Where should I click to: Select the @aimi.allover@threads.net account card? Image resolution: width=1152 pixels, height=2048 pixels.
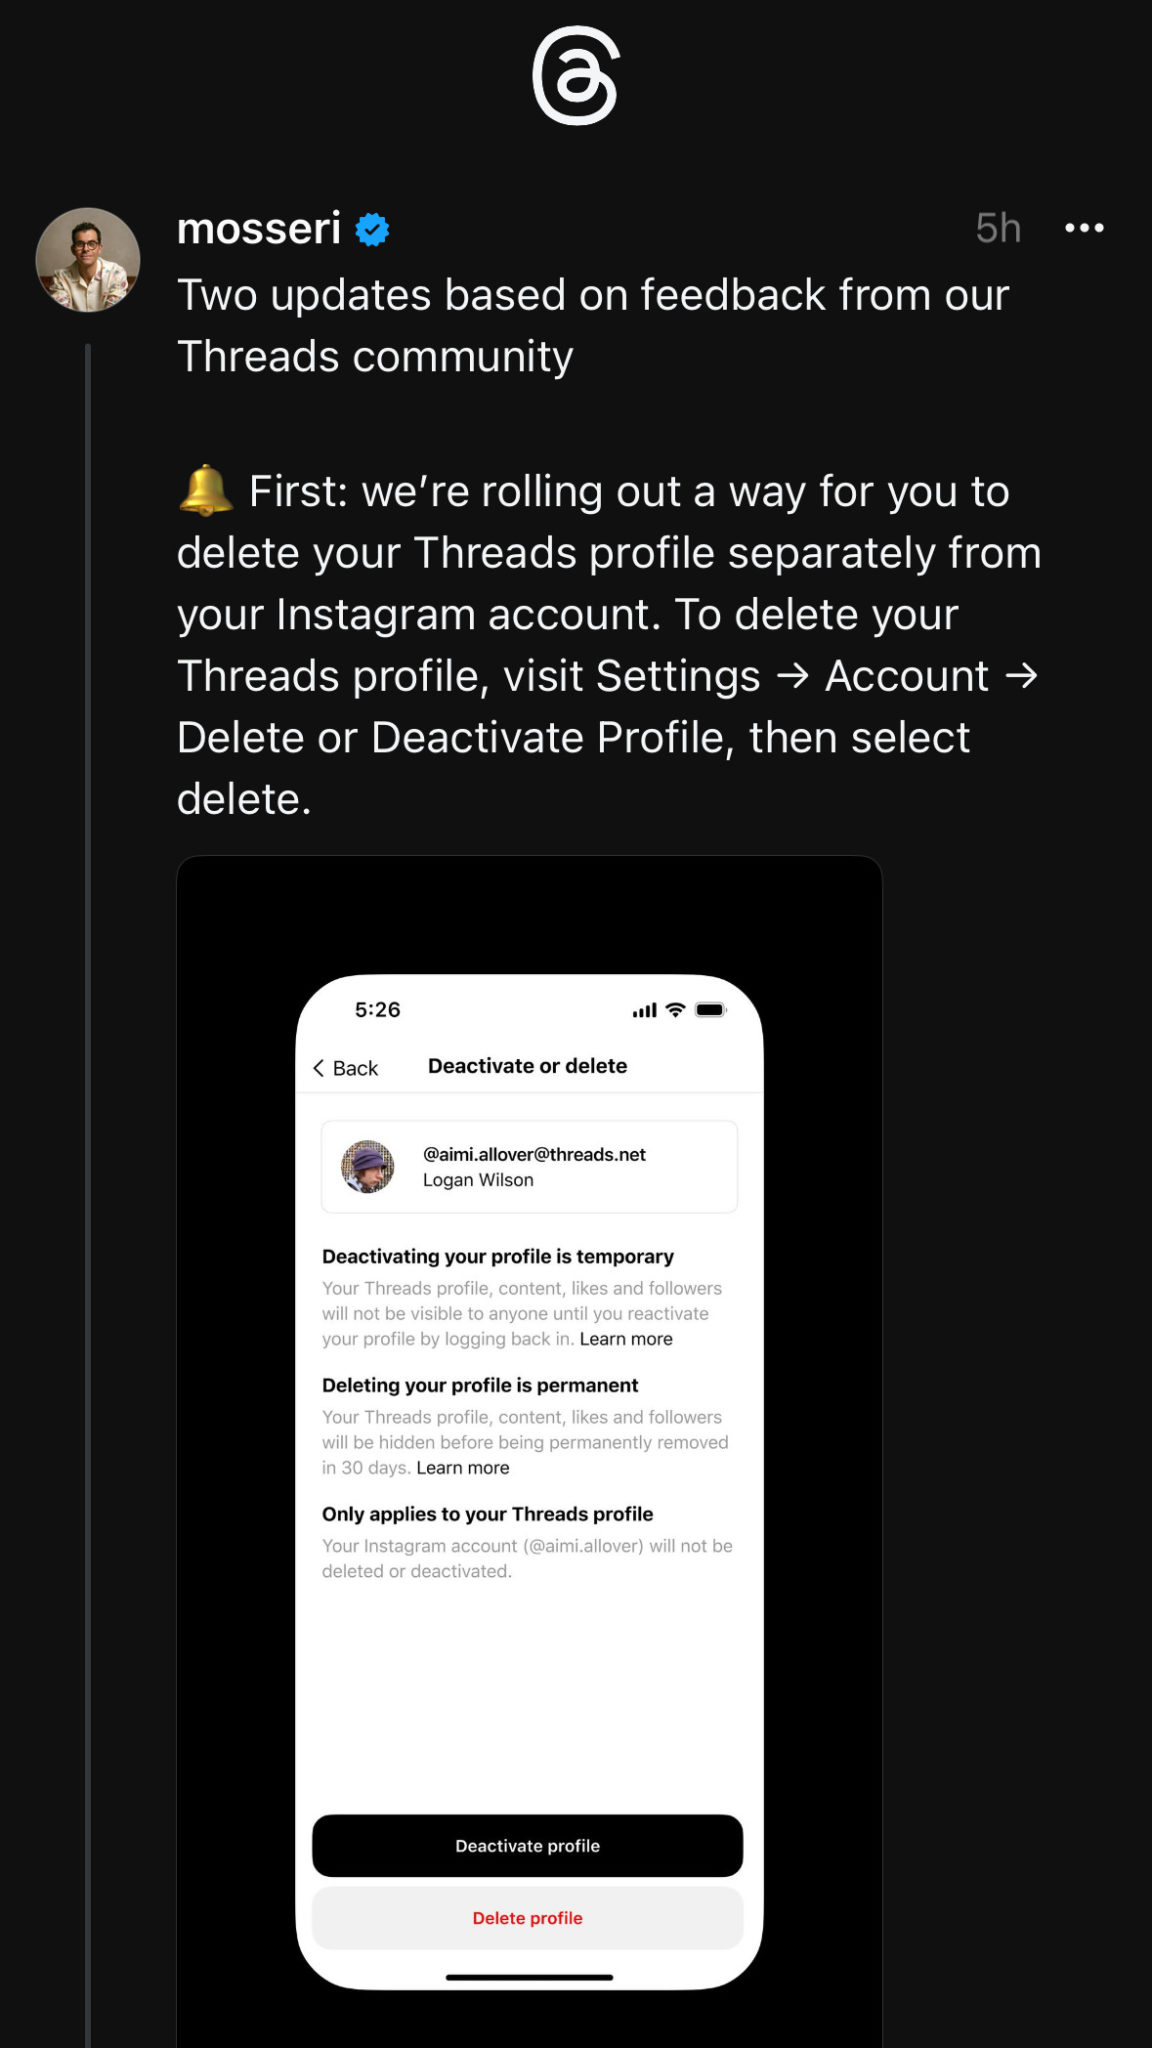click(529, 1167)
